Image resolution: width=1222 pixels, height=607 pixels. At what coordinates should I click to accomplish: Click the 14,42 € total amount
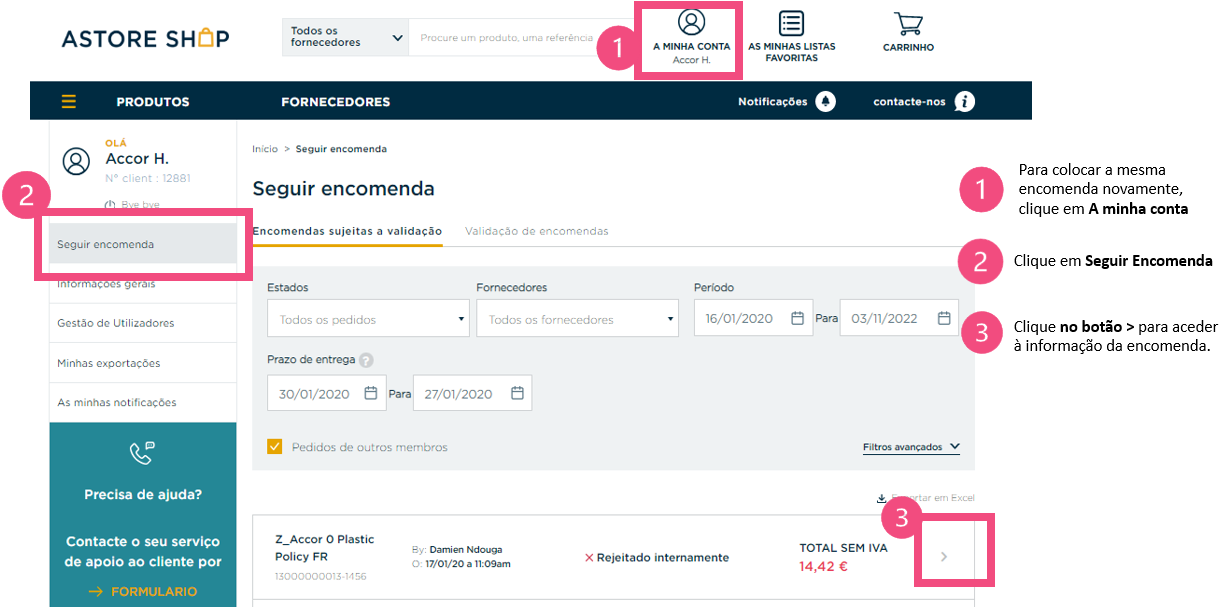(x=823, y=566)
